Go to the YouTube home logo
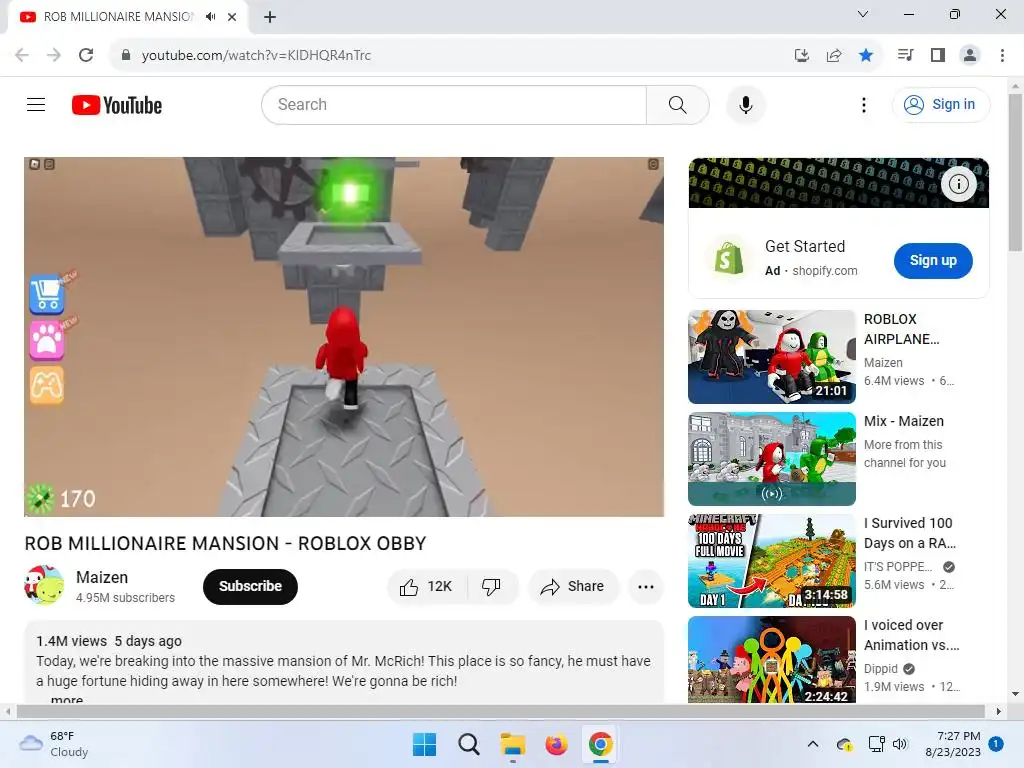1024x768 pixels. coord(117,104)
